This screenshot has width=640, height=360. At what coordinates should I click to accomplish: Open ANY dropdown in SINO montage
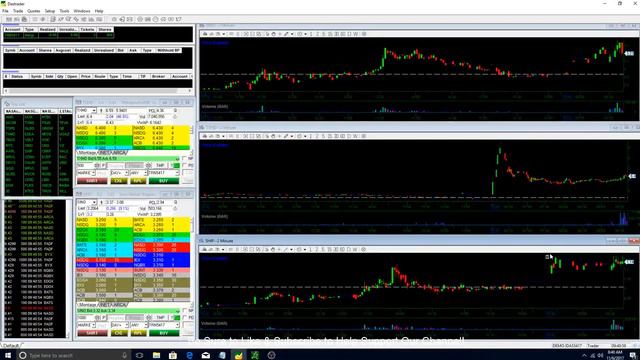coord(145,325)
